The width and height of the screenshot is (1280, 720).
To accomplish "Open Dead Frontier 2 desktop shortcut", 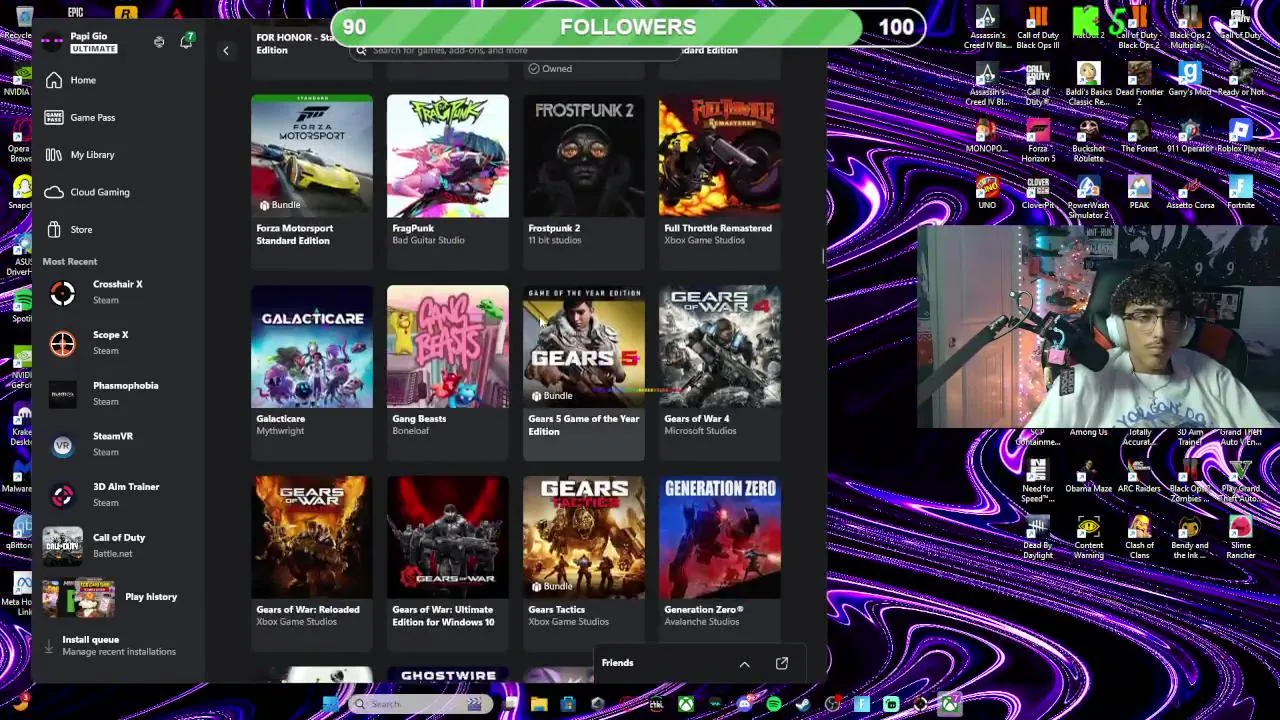I will point(1139,84).
